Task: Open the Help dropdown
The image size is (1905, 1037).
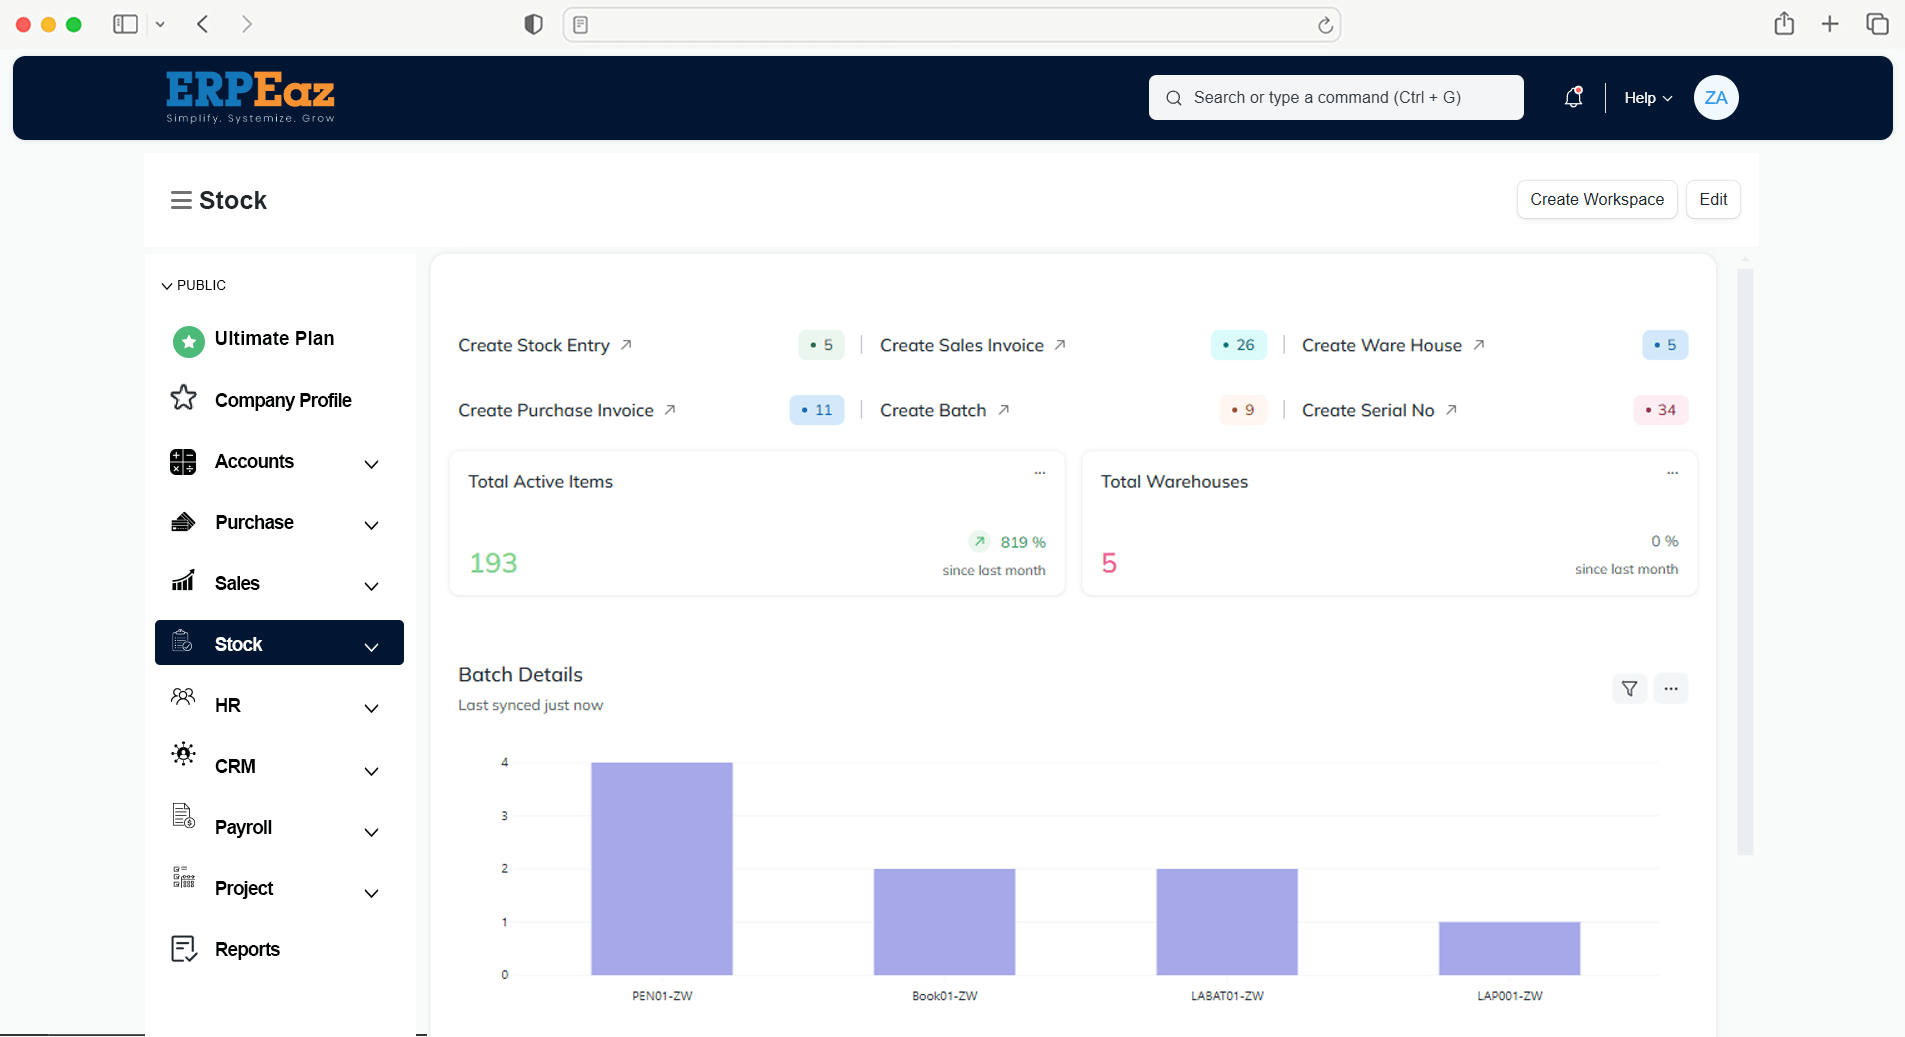Action: coord(1647,98)
